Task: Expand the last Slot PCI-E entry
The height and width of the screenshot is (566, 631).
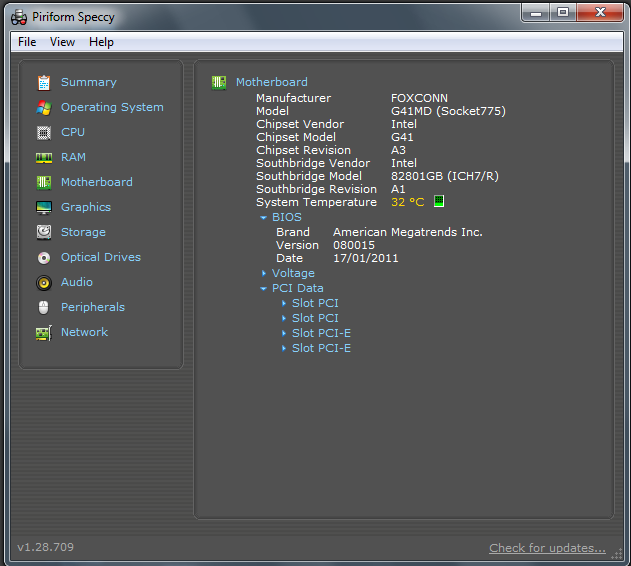Action: tap(284, 349)
